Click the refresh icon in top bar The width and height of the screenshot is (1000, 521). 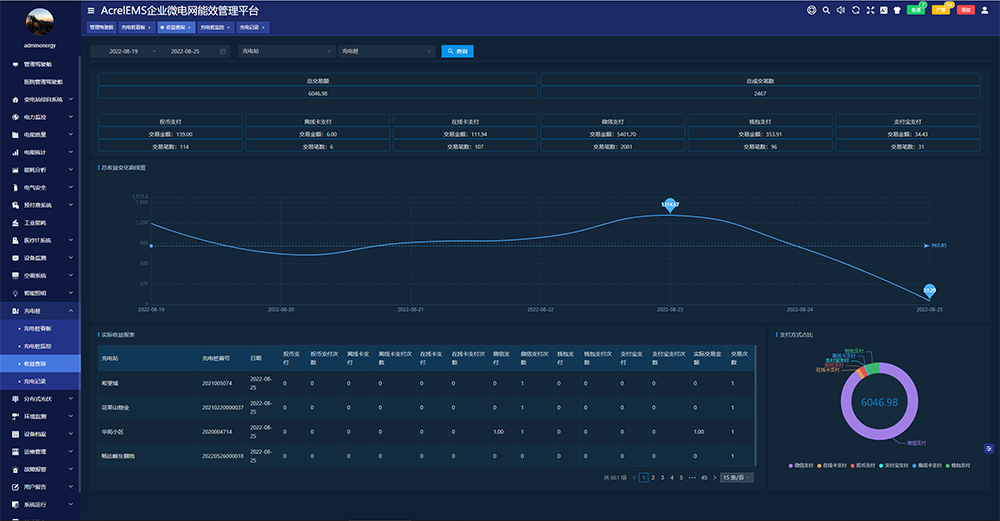click(x=855, y=10)
